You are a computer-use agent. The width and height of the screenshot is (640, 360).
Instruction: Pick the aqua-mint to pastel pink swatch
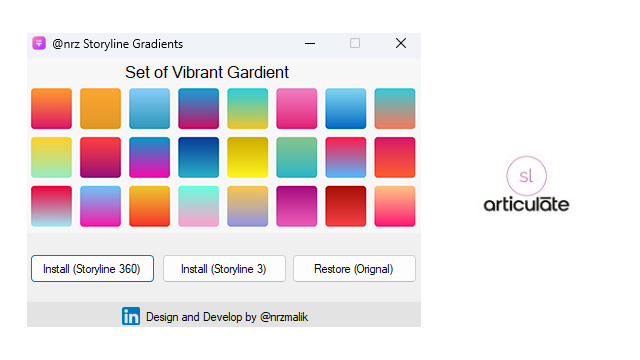[198, 207]
